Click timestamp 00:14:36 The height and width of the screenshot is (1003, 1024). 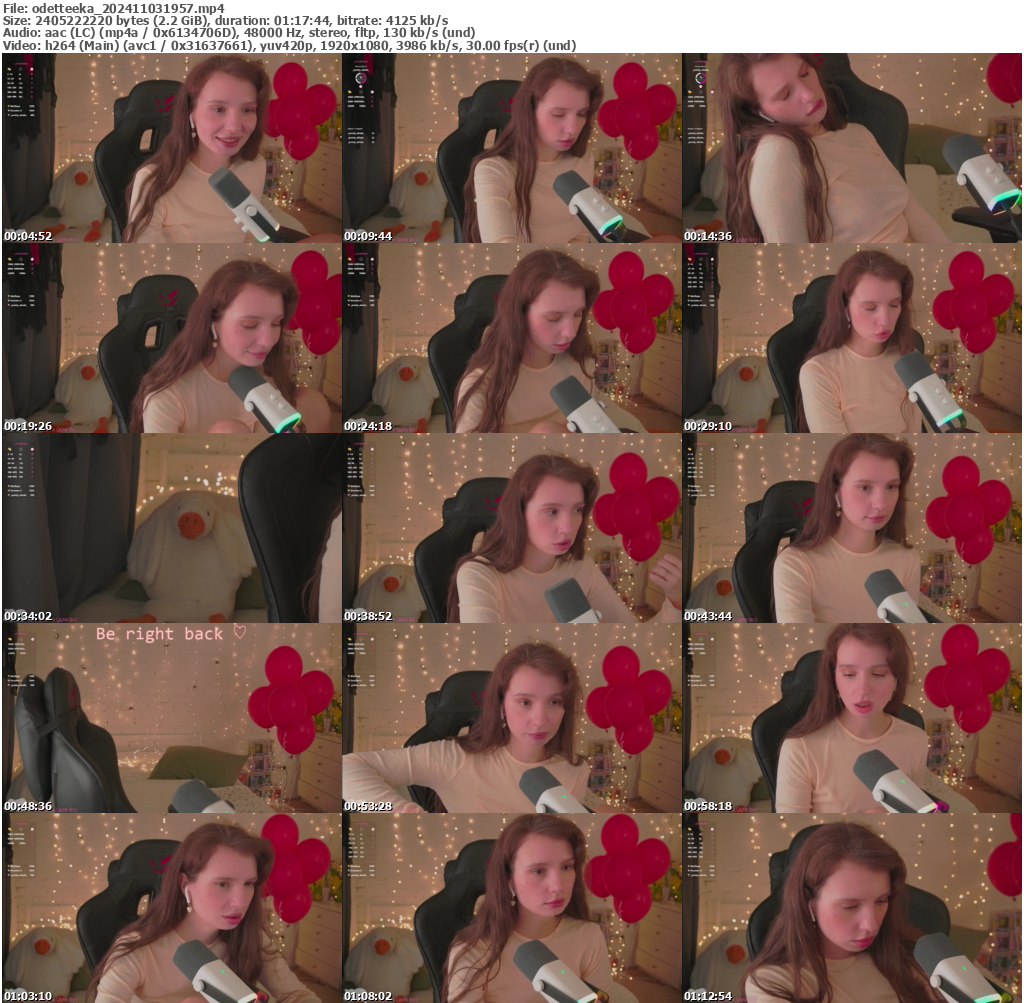pos(707,234)
